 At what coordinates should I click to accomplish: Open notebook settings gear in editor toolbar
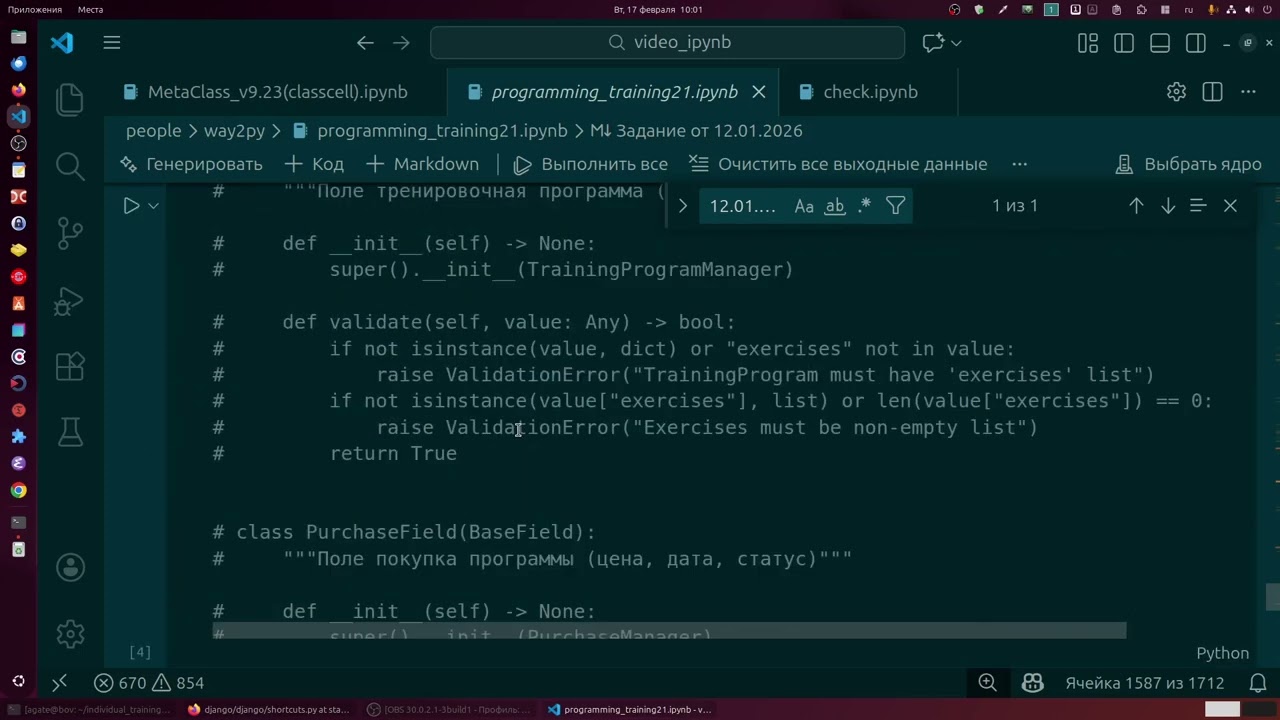[1176, 92]
